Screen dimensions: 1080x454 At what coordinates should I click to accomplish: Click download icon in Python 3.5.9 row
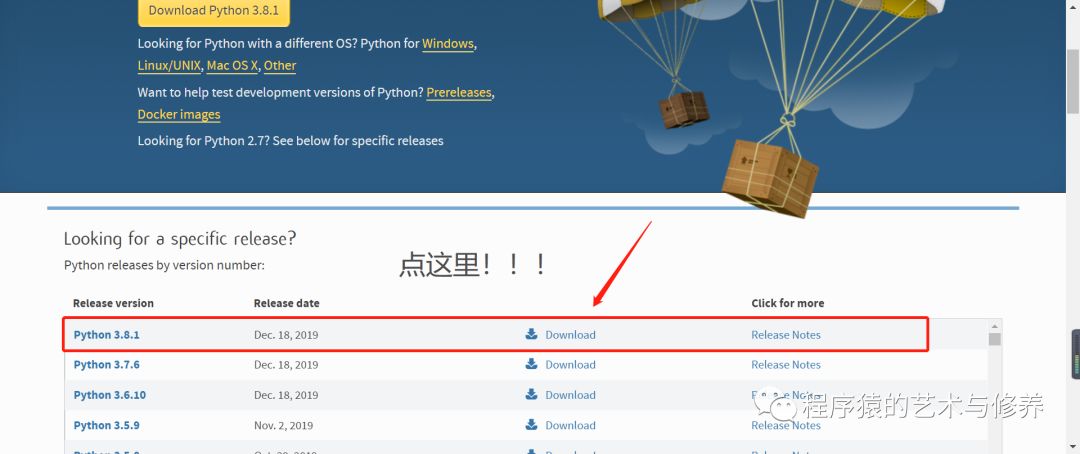point(531,424)
